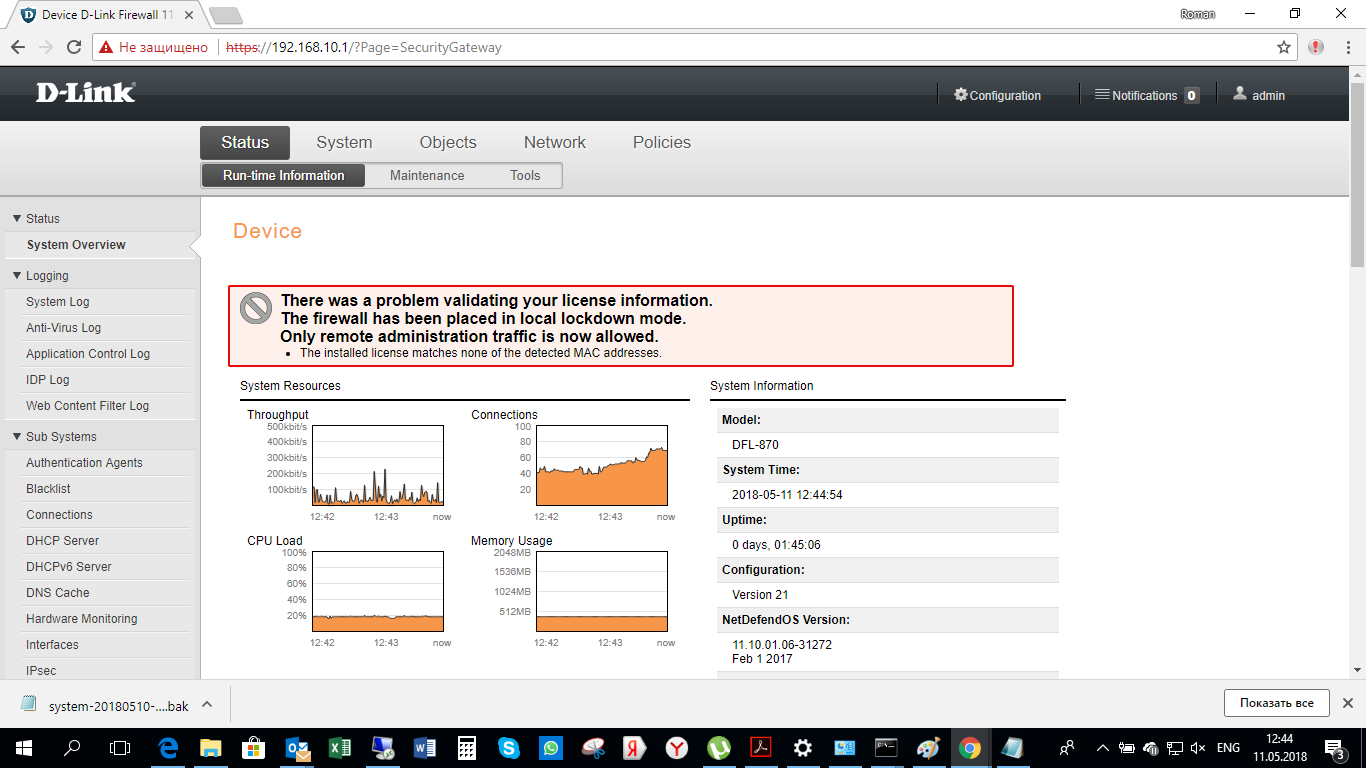The image size is (1366, 768).
Task: Open options for the downloaded .bak file
Action: [x=207, y=704]
